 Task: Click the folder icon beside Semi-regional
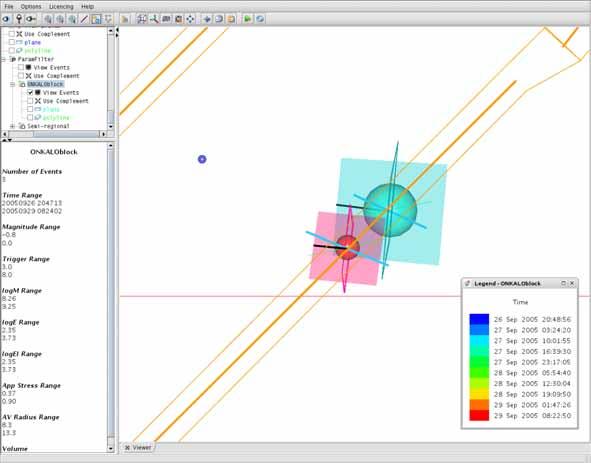click(x=22, y=126)
